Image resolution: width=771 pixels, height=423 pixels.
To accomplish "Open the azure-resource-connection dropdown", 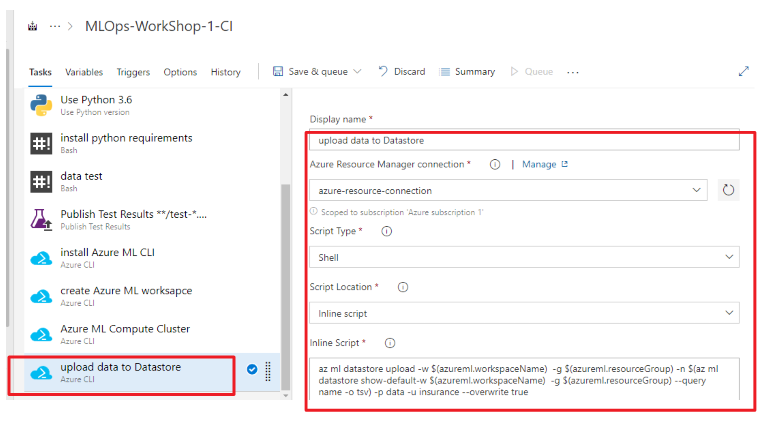I will [508, 190].
